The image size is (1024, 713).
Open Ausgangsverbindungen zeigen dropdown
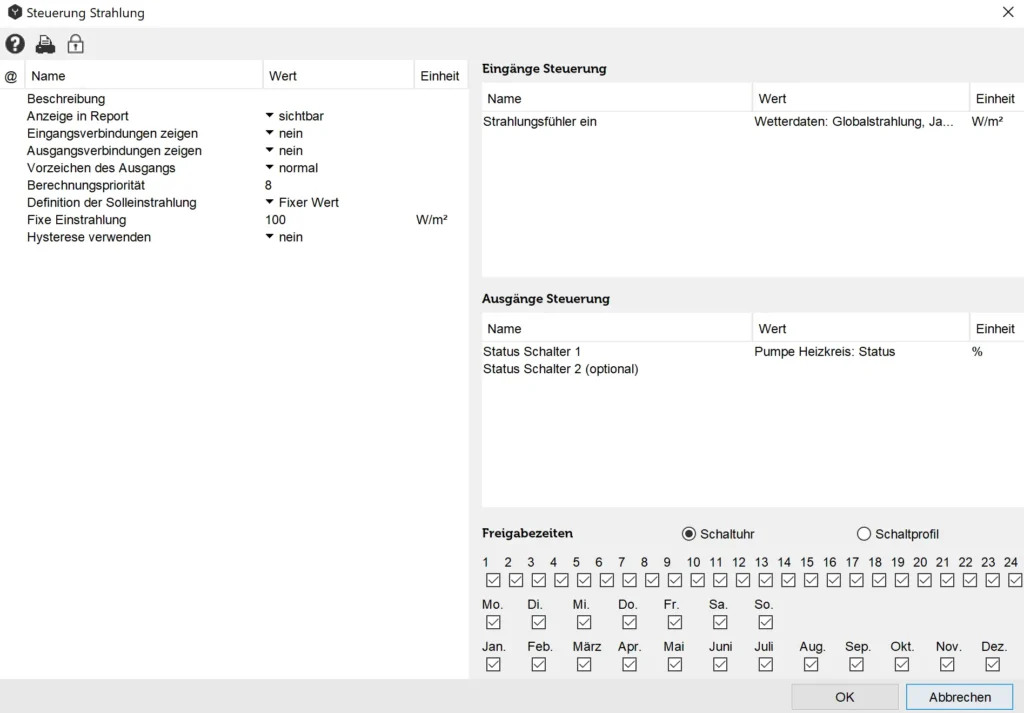(270, 150)
